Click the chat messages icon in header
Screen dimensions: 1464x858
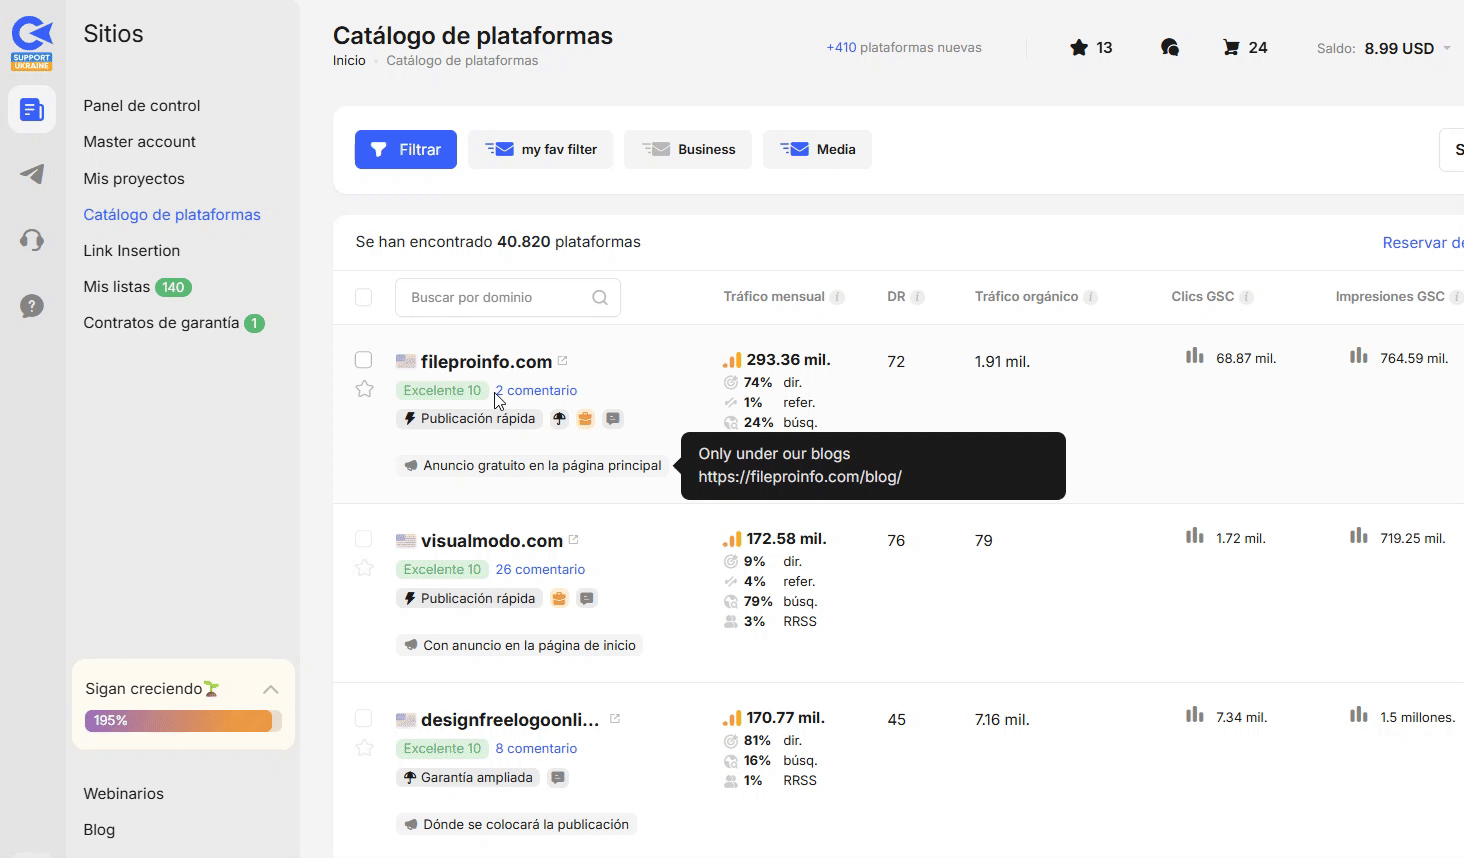(x=1169, y=48)
